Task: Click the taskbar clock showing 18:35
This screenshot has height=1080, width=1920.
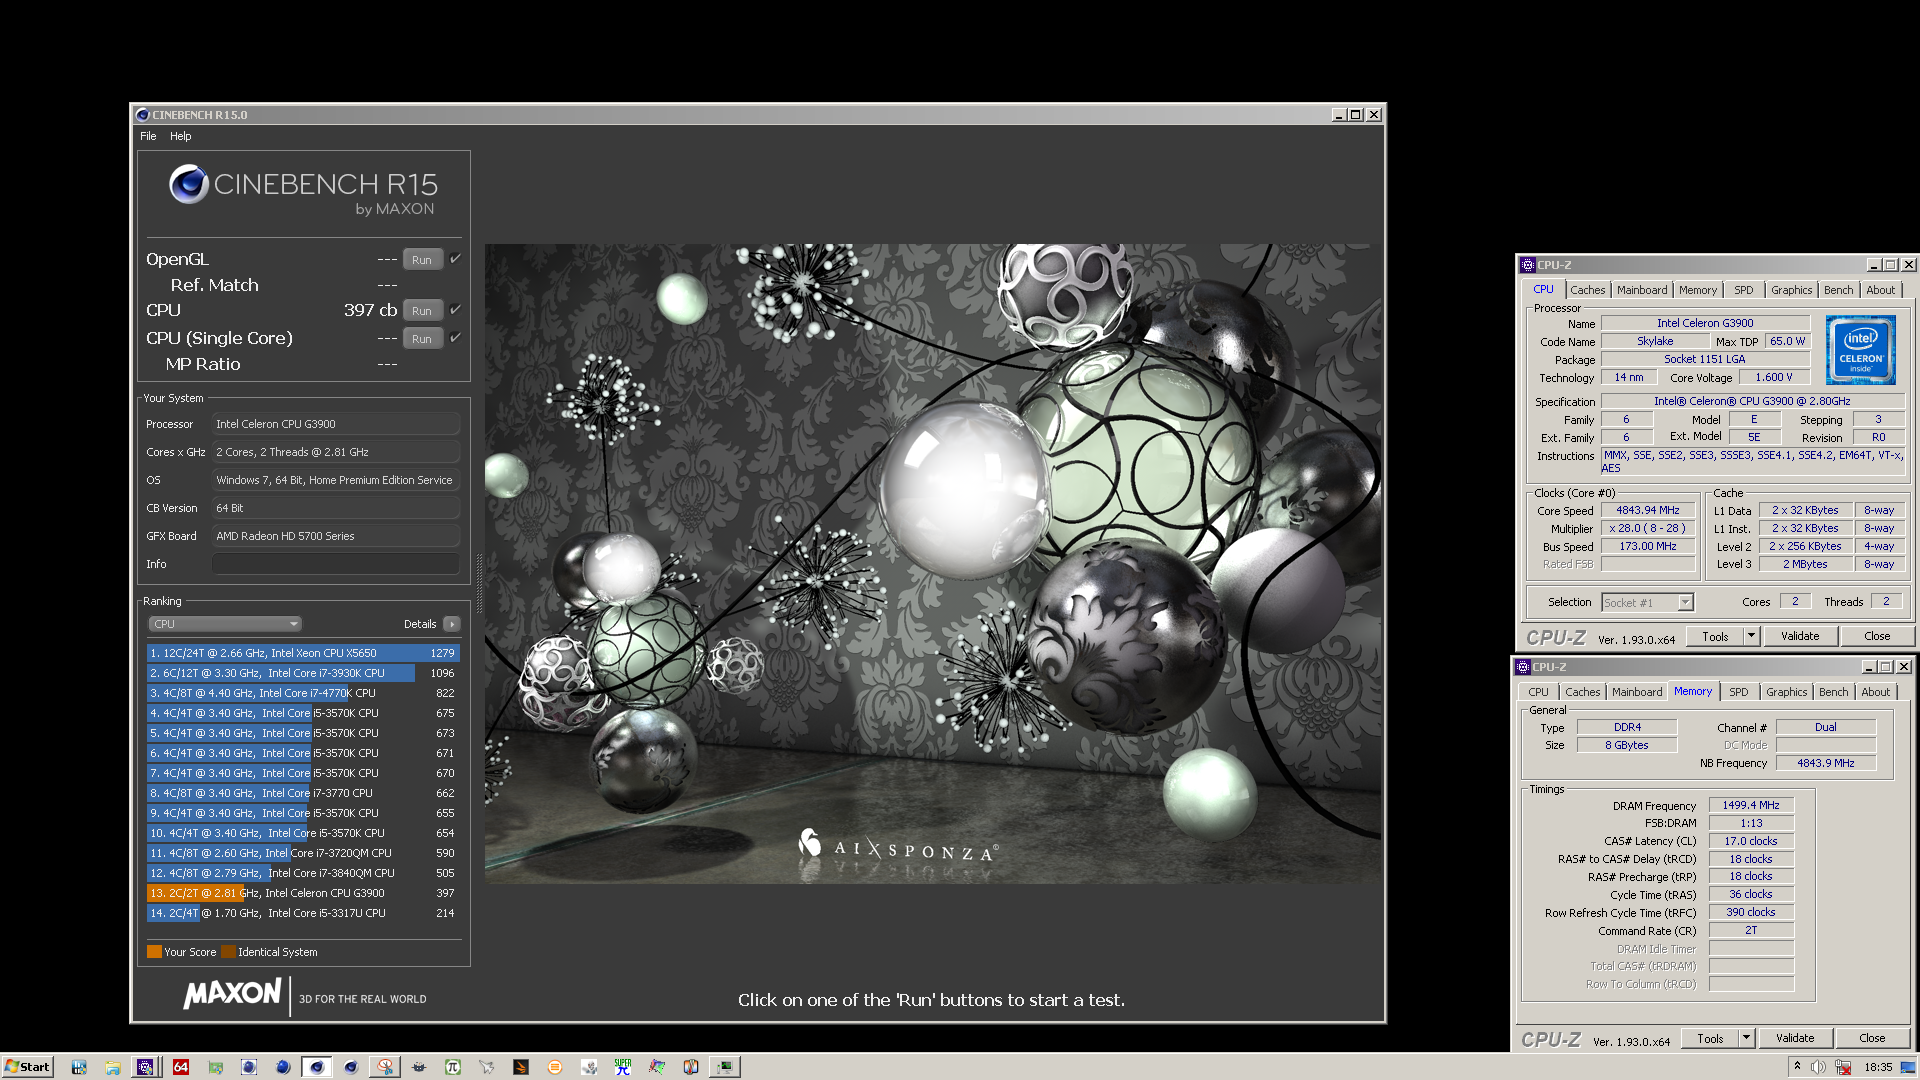Action: [x=1877, y=1067]
